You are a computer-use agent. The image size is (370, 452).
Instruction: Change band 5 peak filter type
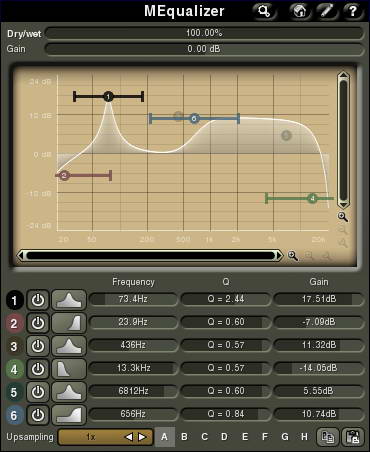point(69,392)
